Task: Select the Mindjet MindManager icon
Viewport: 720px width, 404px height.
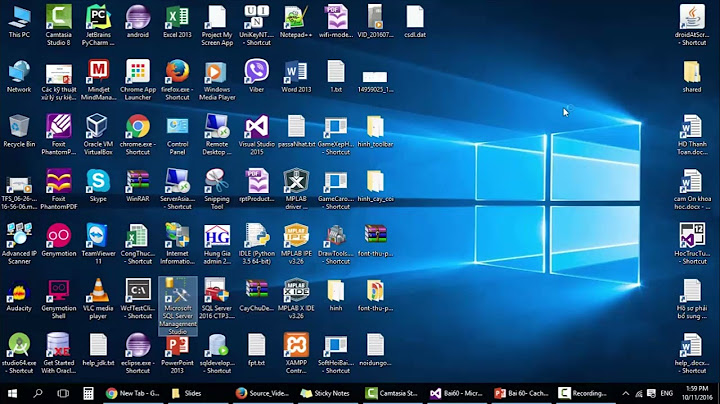Action: (98, 79)
